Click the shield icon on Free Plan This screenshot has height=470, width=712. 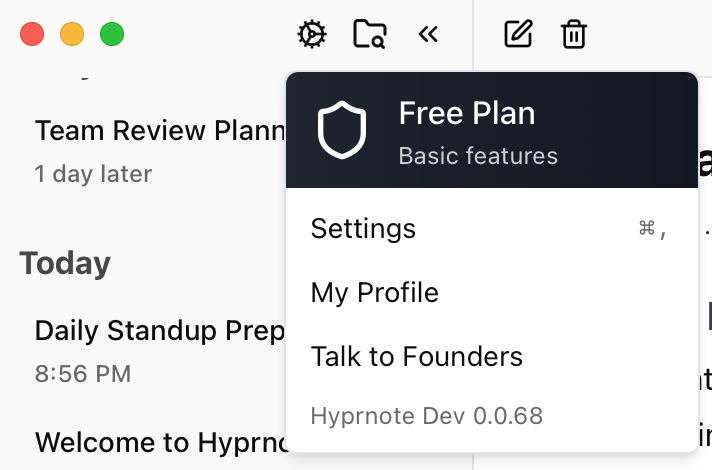click(342, 130)
